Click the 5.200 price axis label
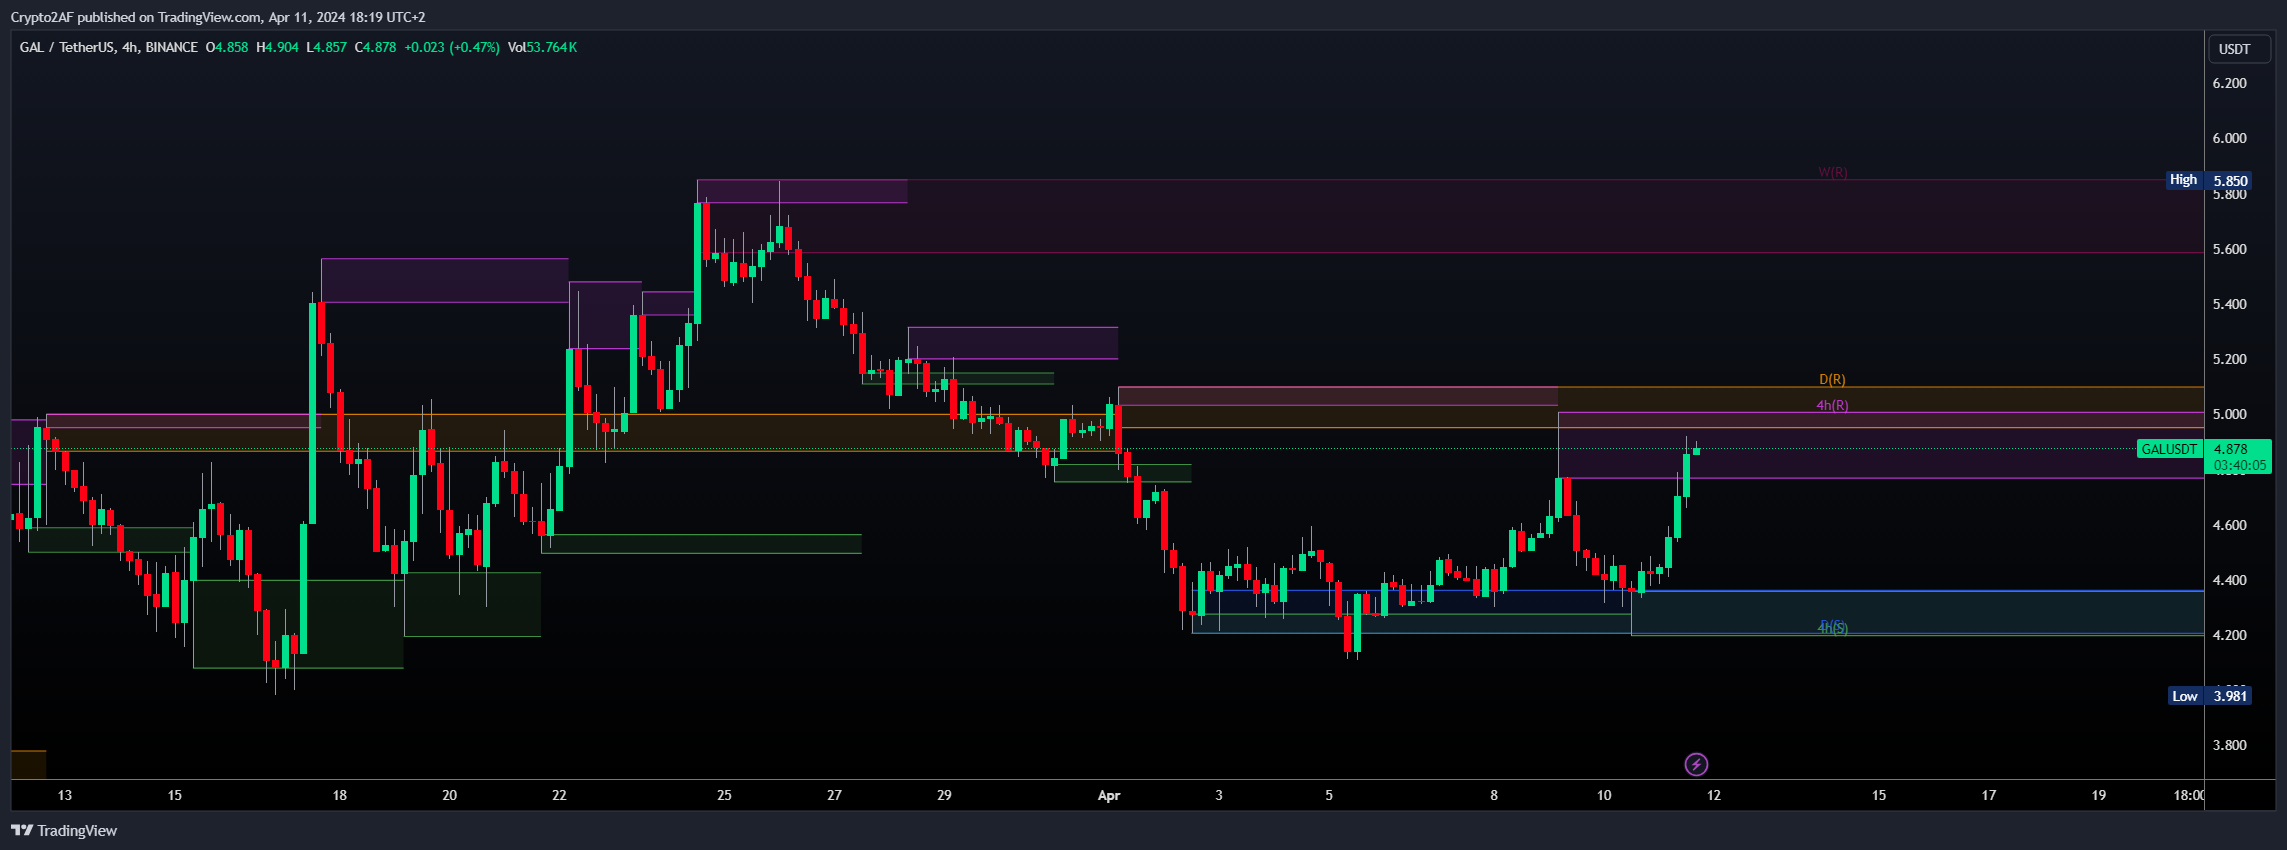Viewport: 2287px width, 850px height. point(2230,359)
